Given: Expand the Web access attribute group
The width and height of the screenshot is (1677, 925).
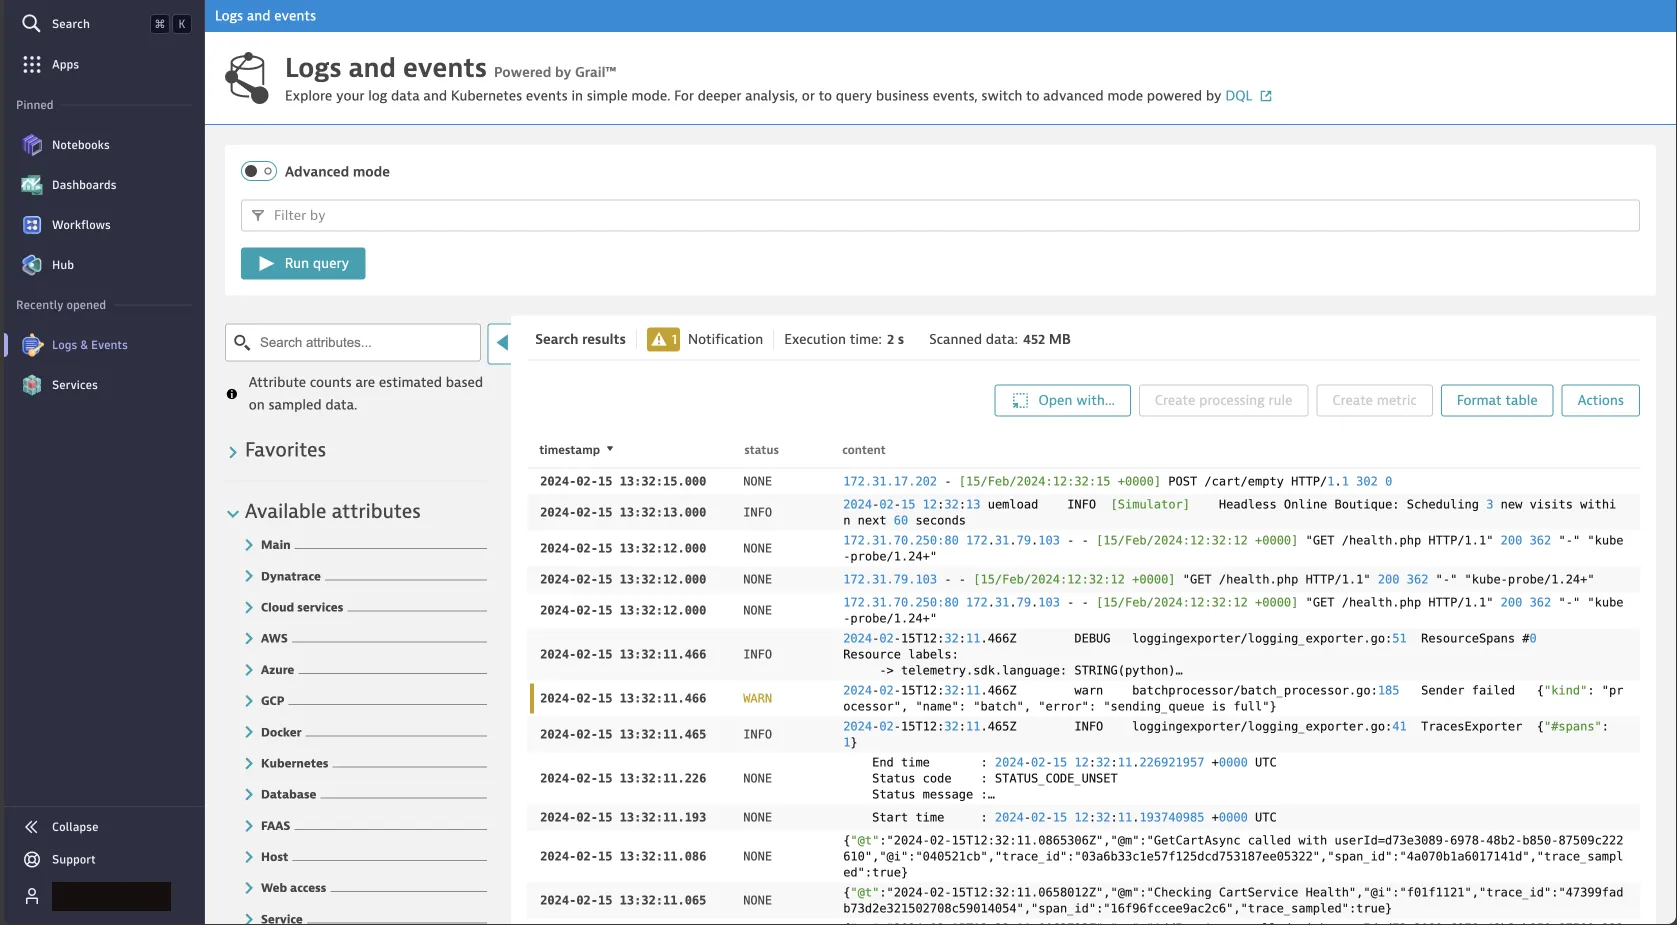Looking at the screenshot, I should 249,888.
